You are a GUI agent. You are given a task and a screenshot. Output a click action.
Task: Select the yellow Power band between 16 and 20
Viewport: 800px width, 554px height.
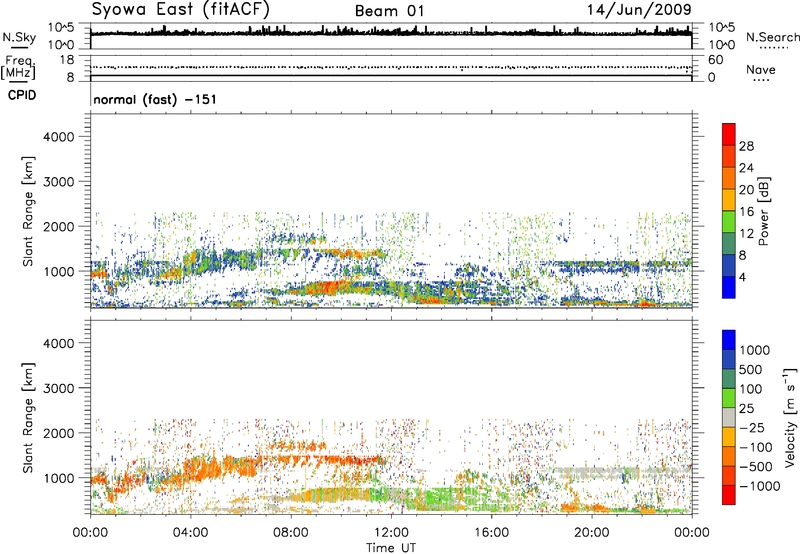(x=729, y=200)
